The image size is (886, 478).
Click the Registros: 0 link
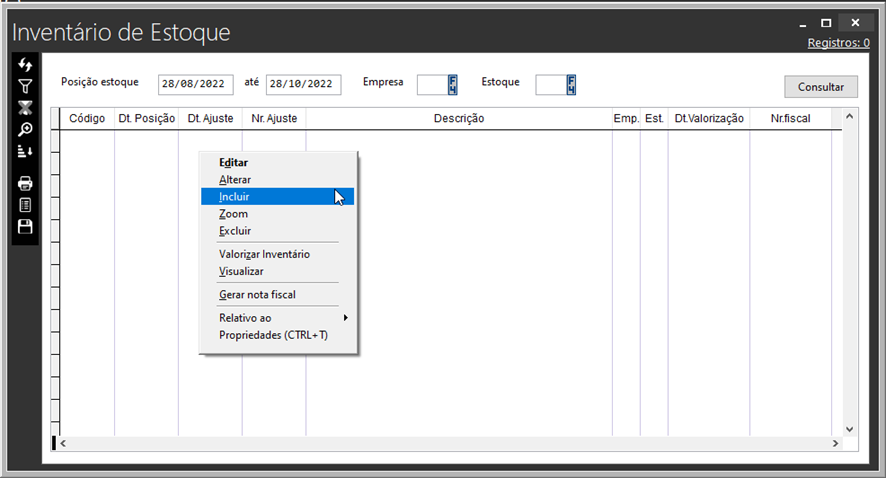(x=838, y=43)
